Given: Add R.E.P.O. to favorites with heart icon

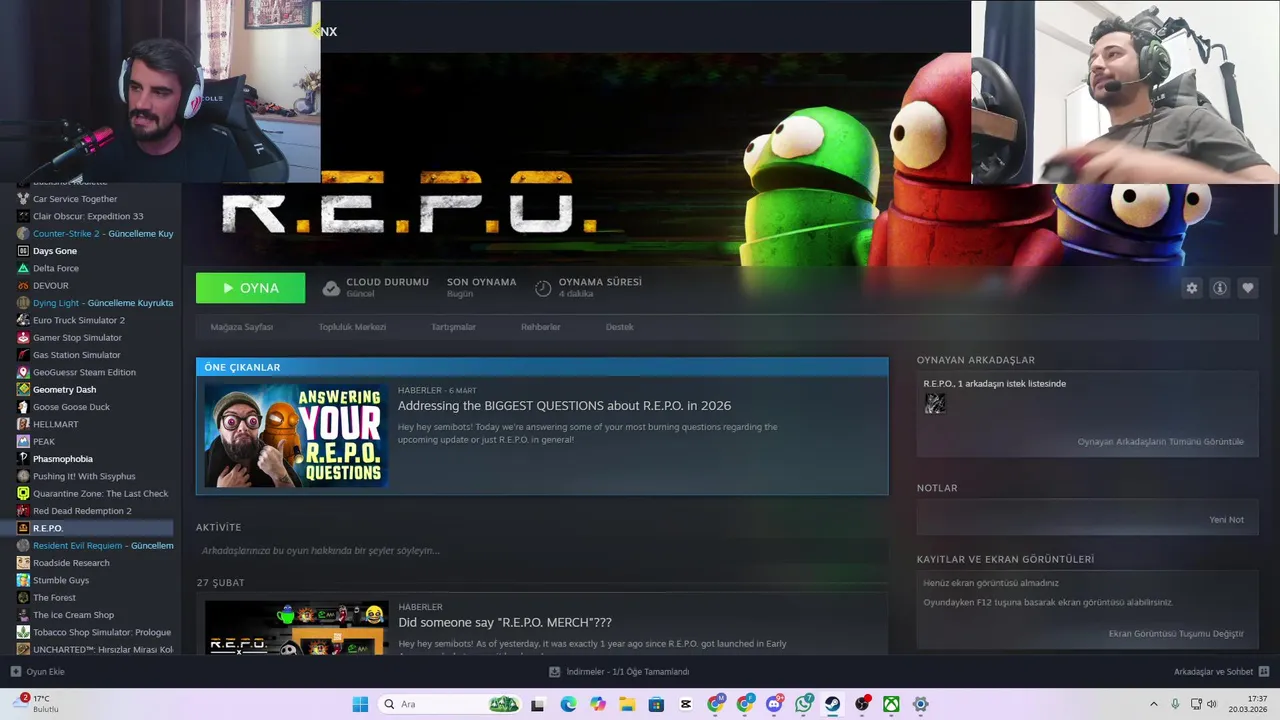Looking at the screenshot, I should click(x=1247, y=288).
